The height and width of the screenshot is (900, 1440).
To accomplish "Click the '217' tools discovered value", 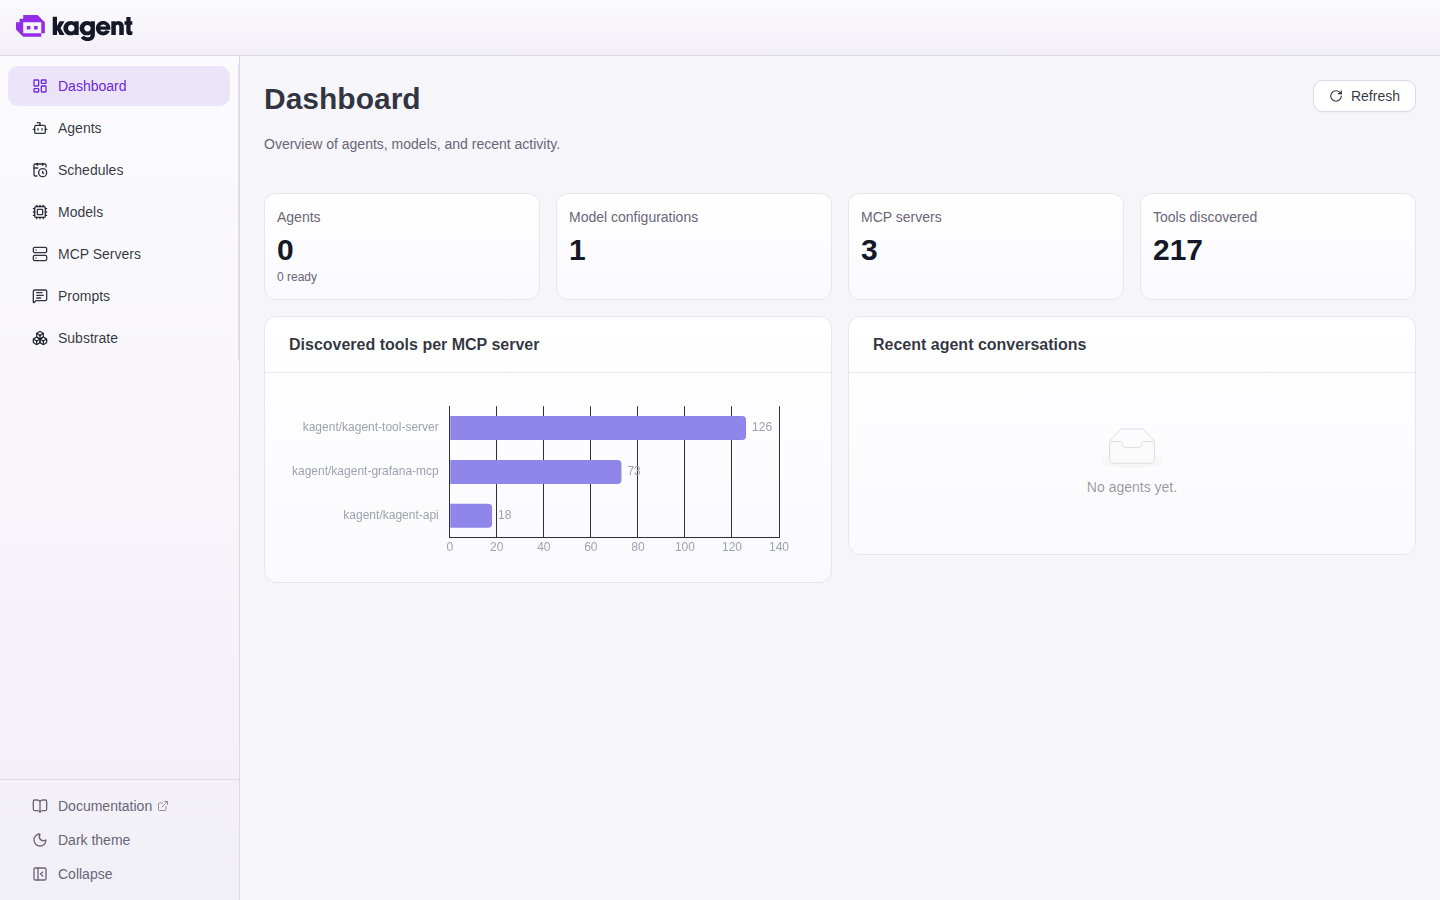I will click(1178, 250).
